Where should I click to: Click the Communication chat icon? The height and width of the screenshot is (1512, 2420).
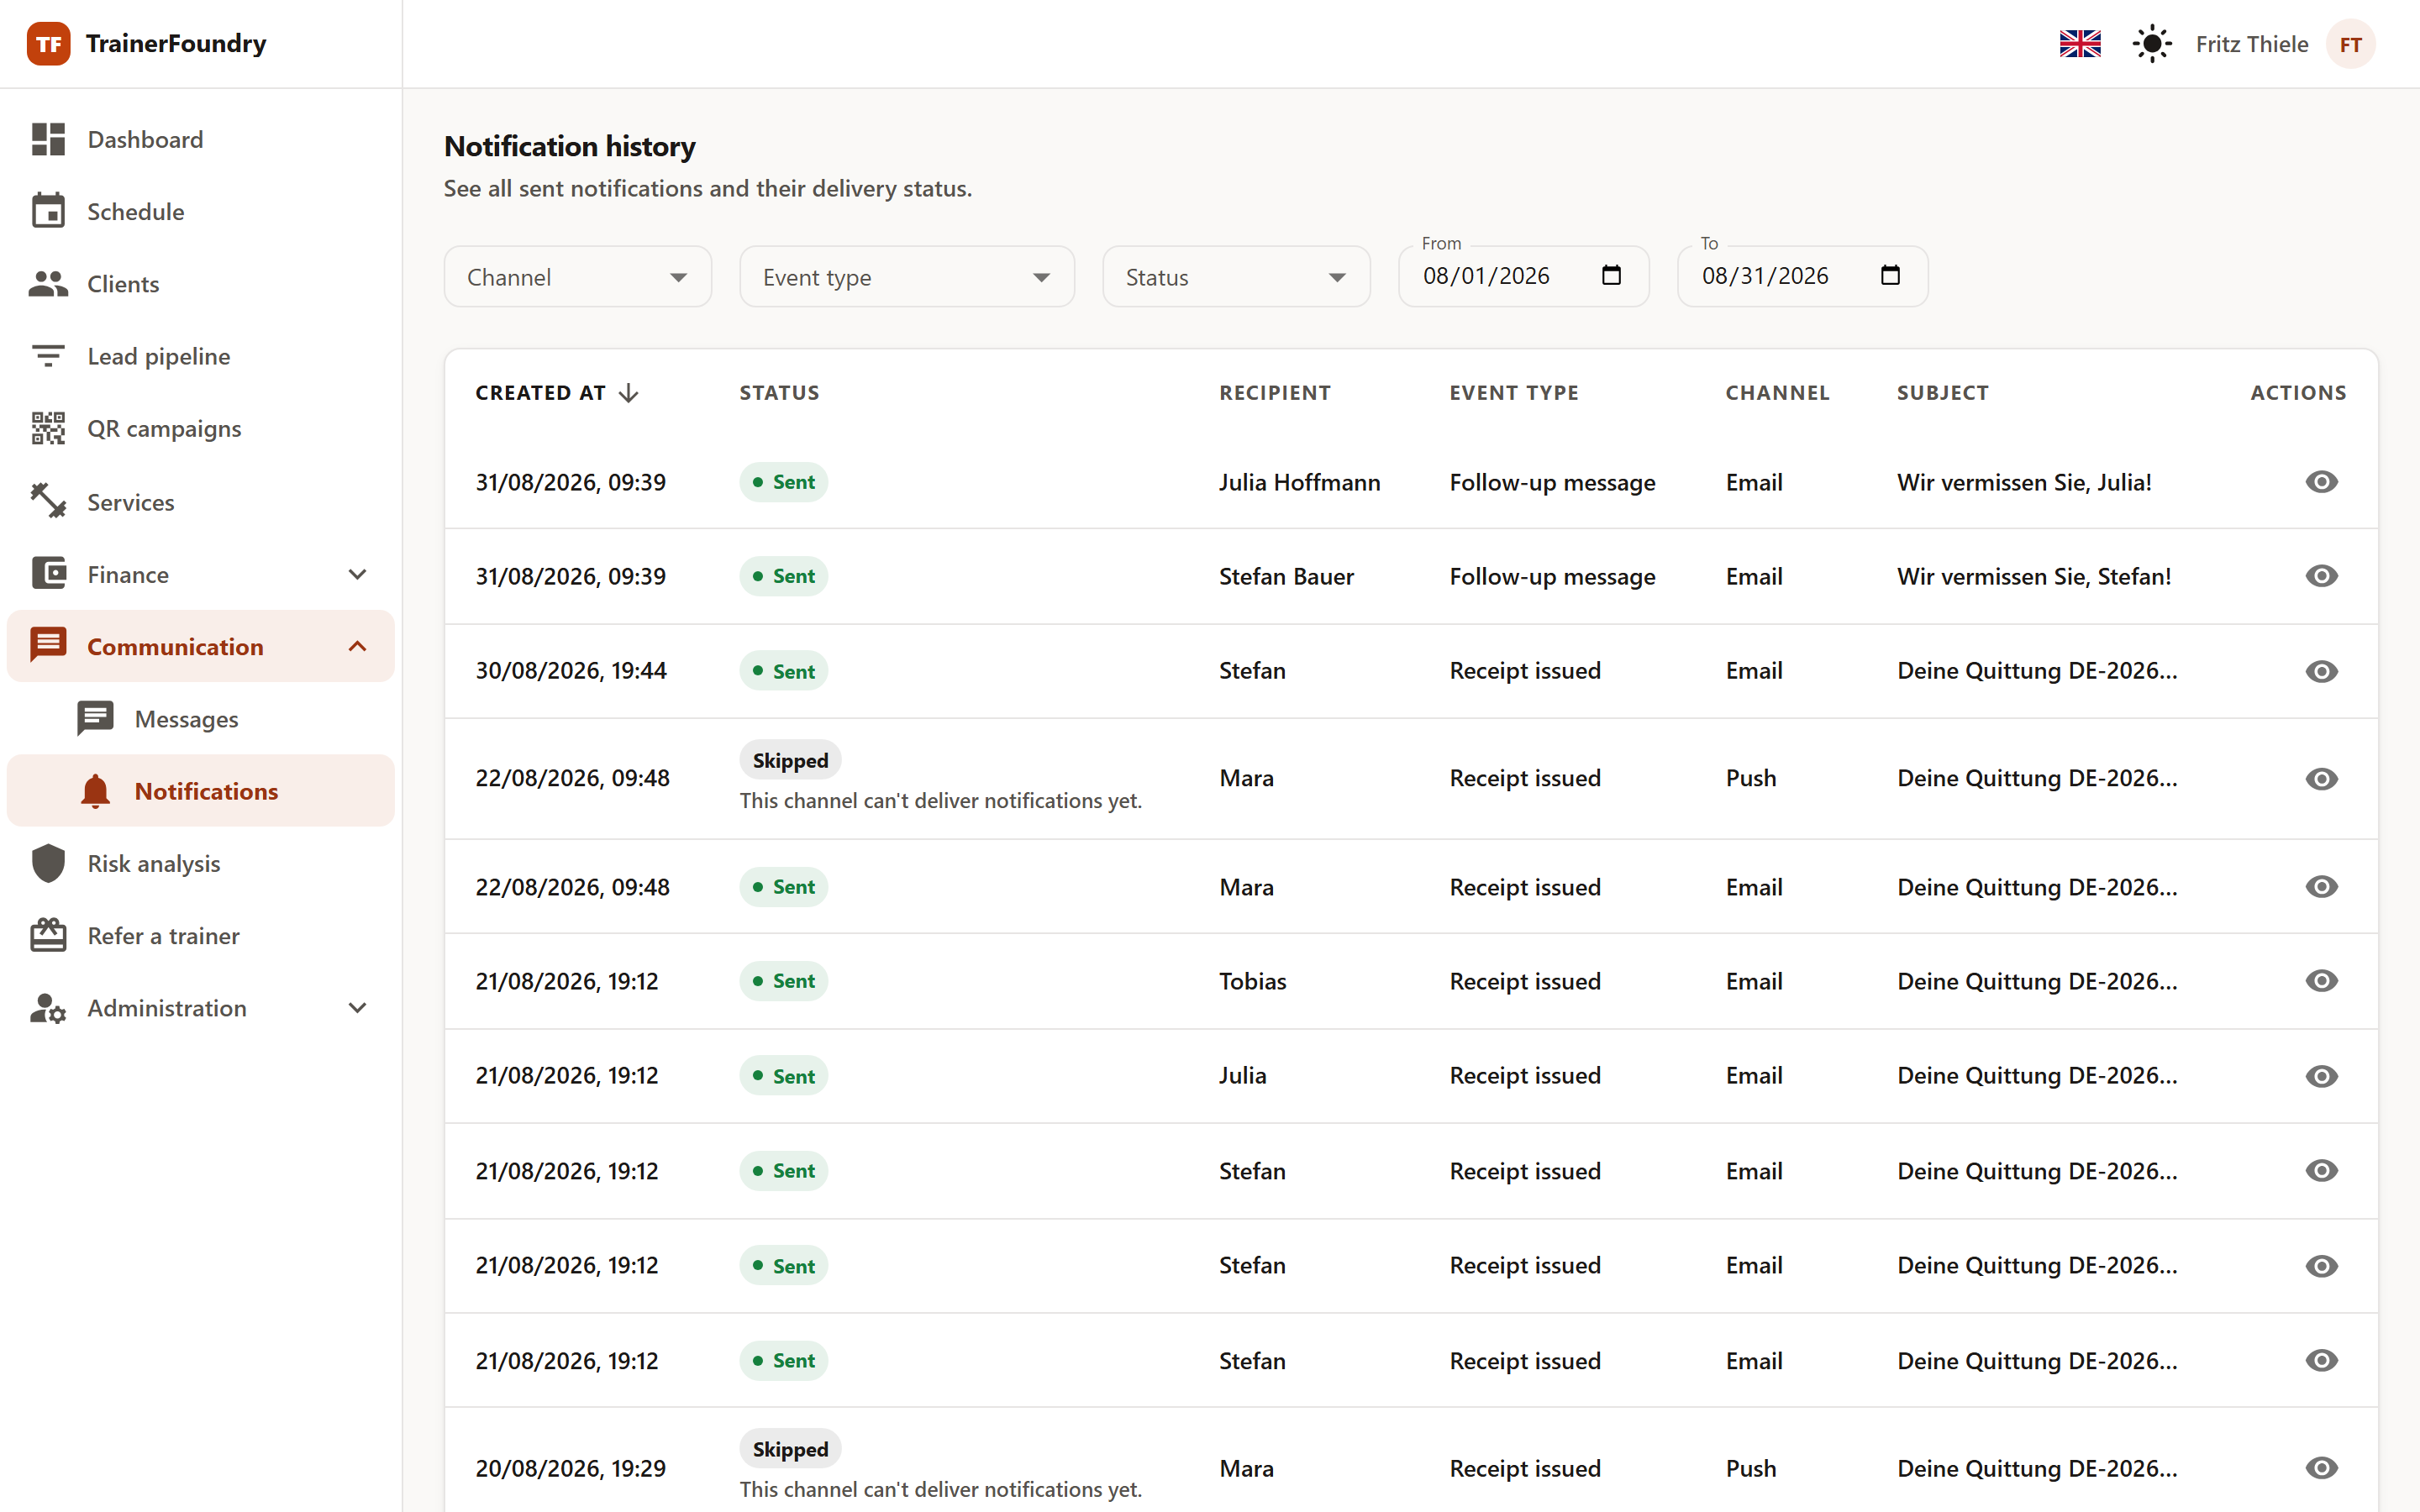[x=48, y=646]
